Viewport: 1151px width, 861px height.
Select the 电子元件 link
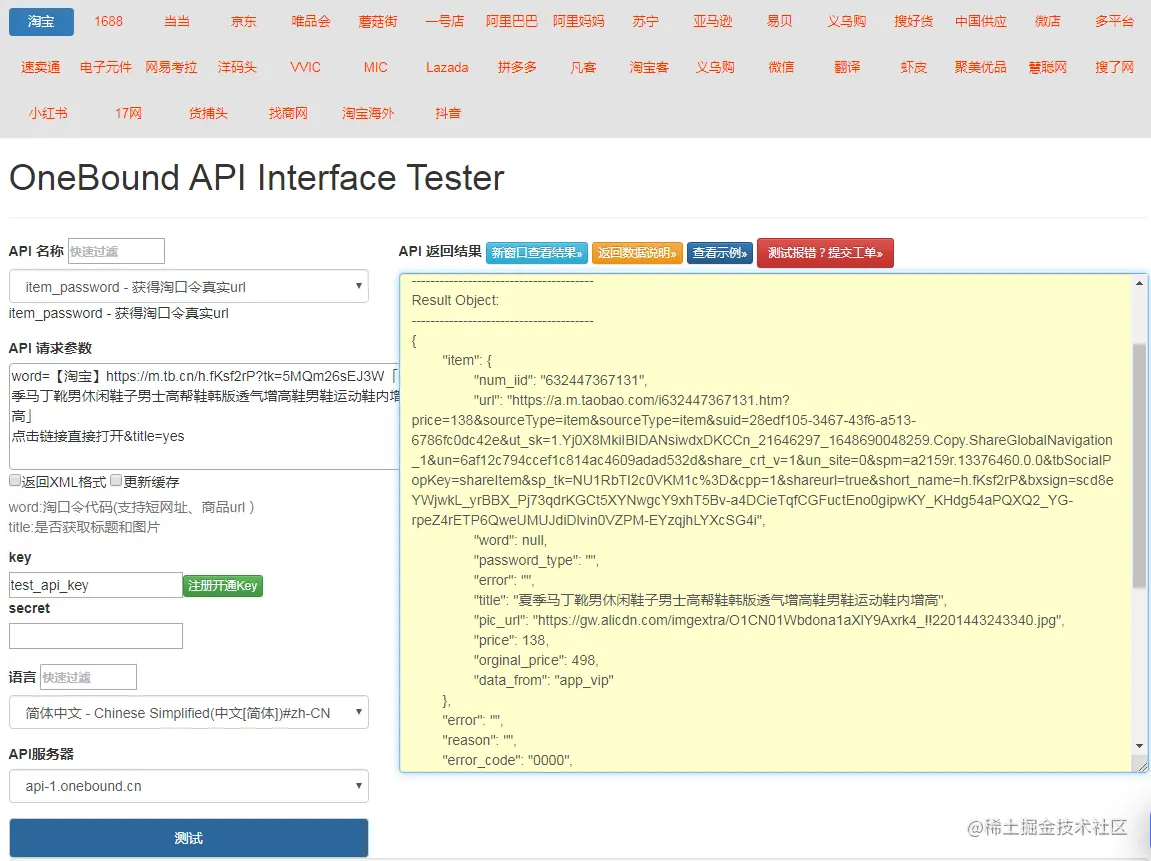(x=106, y=68)
